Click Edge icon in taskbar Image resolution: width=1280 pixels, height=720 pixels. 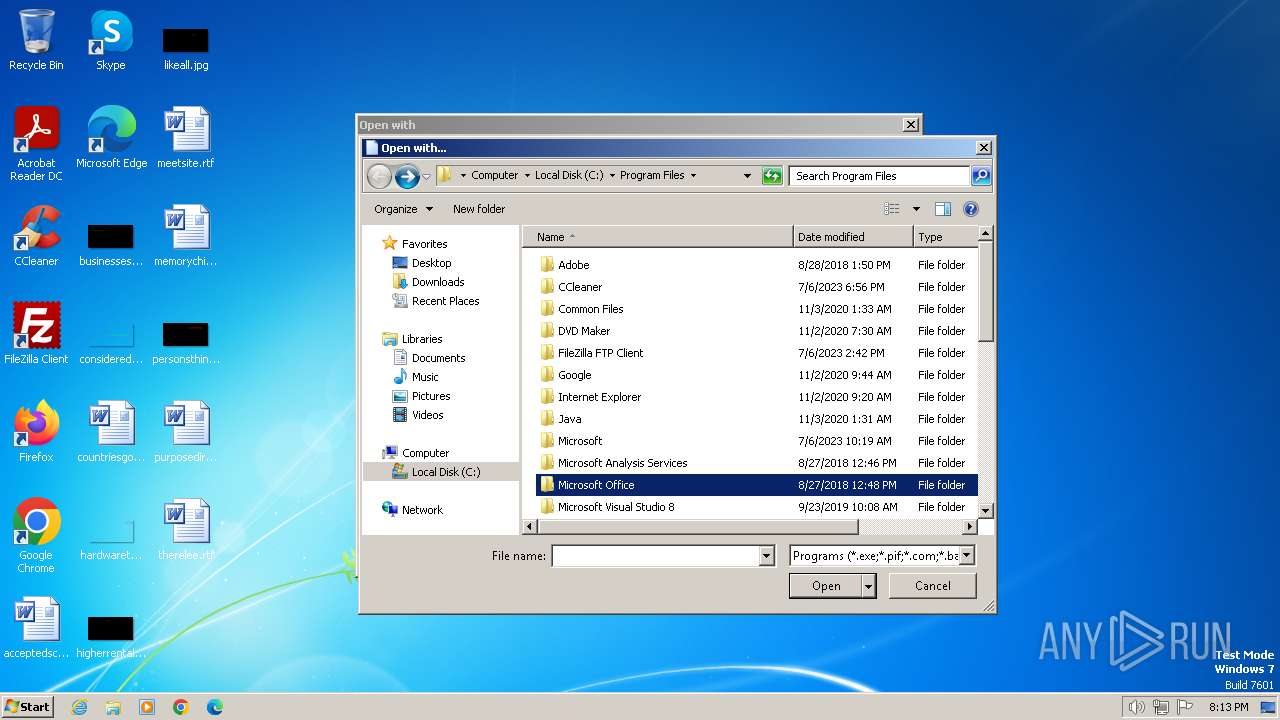215,707
